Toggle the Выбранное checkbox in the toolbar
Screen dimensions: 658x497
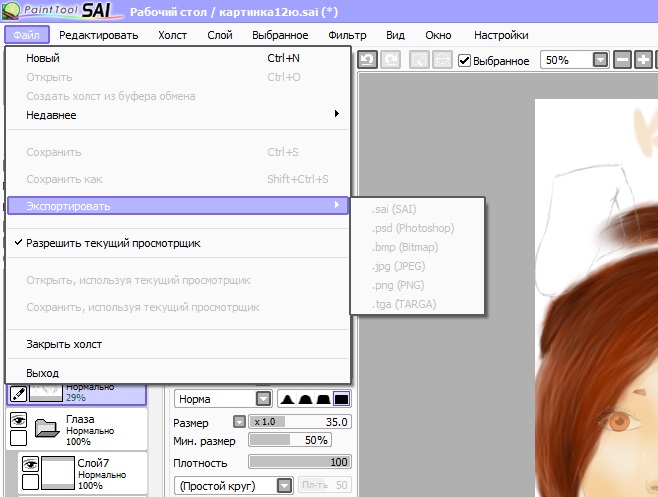464,61
